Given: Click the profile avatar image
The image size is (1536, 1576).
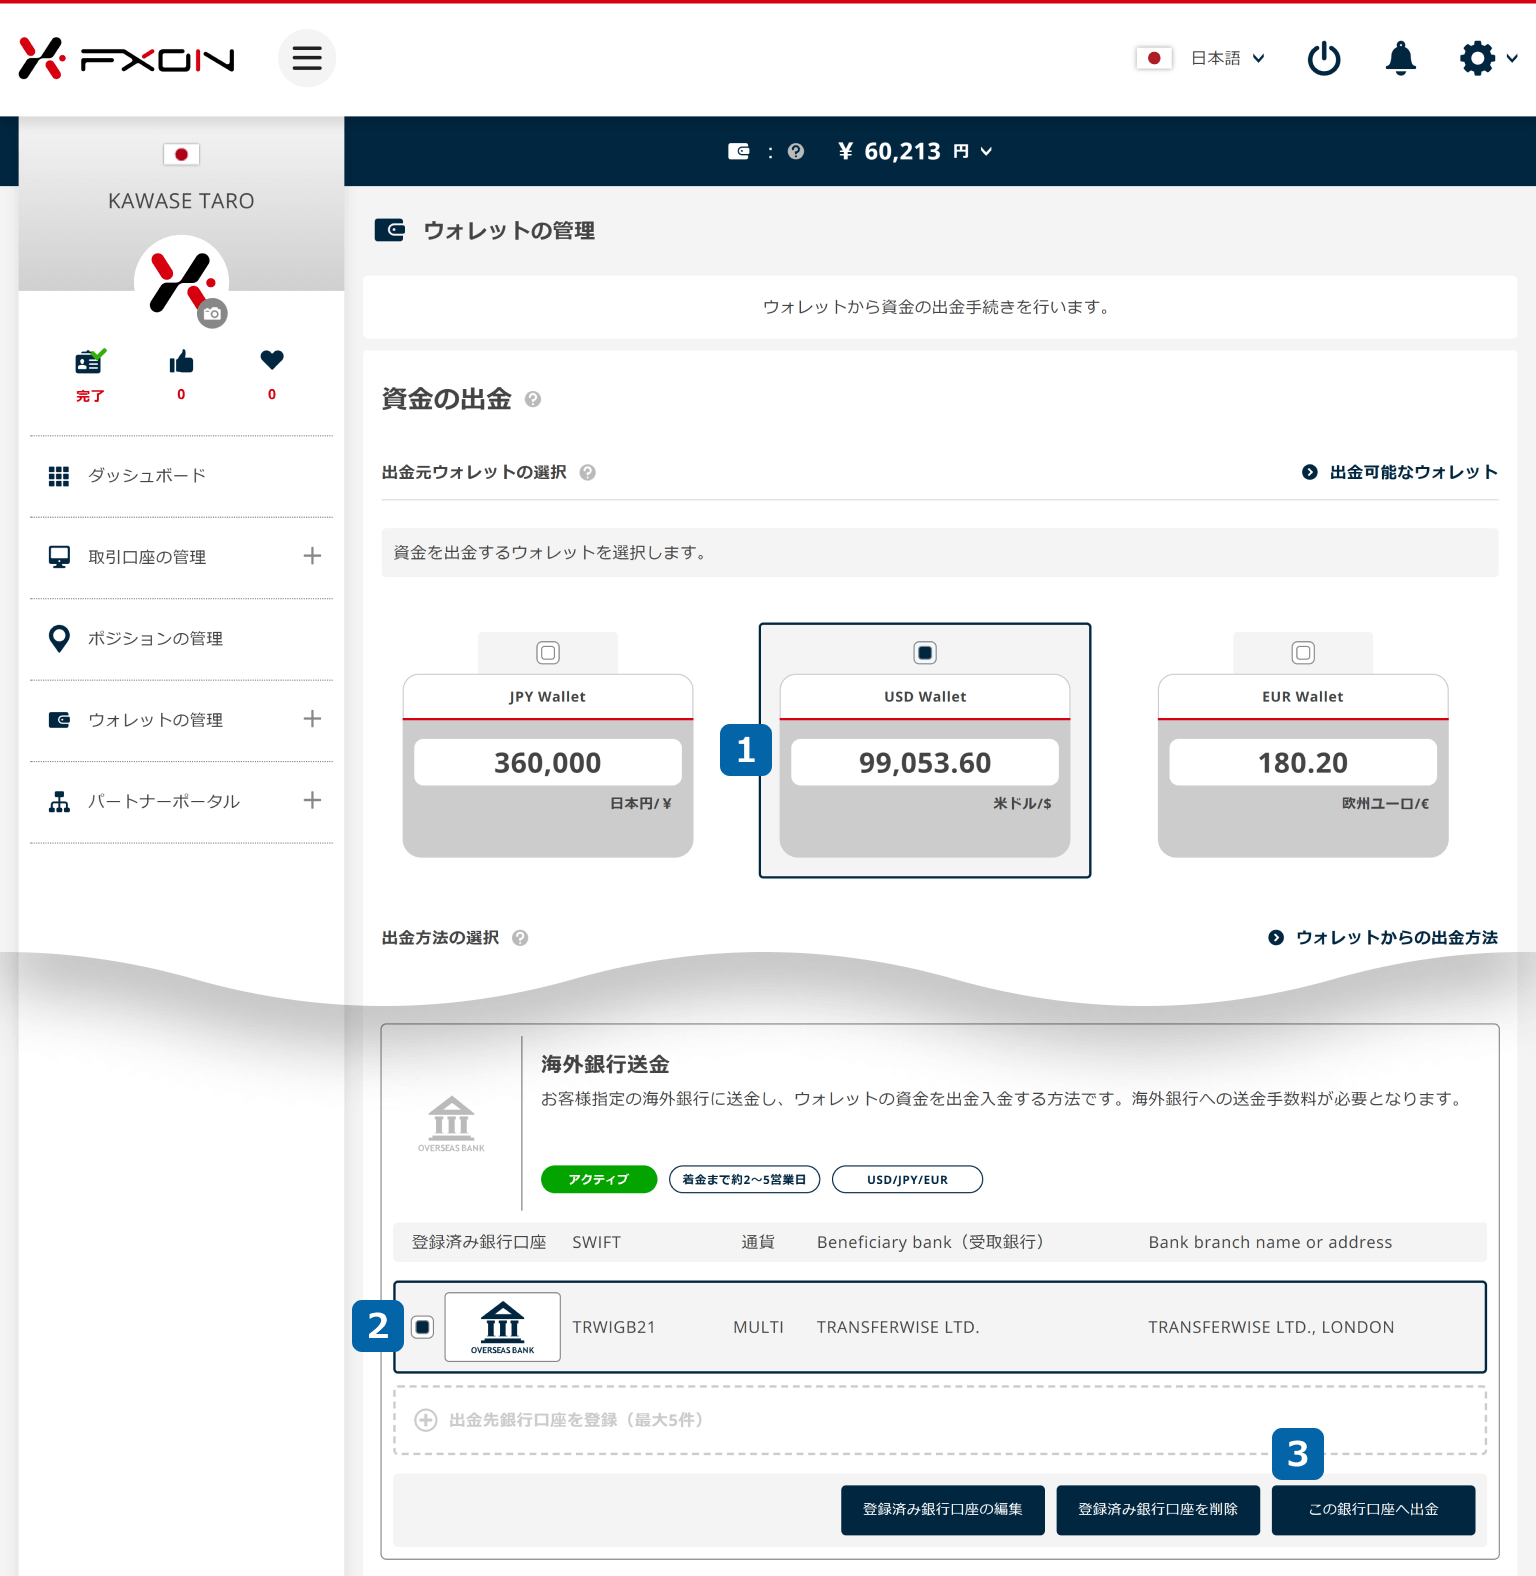Looking at the screenshot, I should [181, 282].
